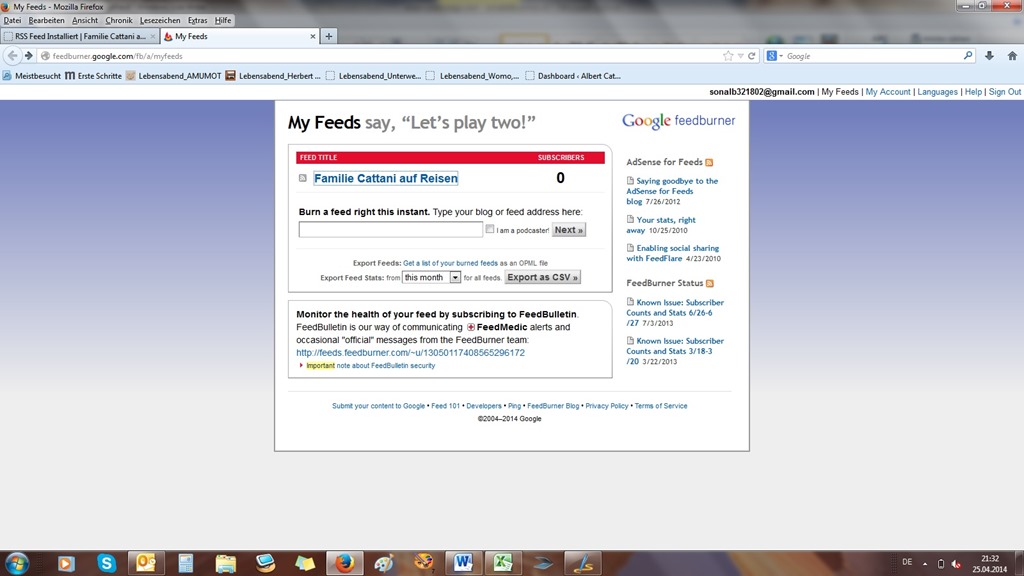This screenshot has height=576, width=1024.
Task: Click the blog or feed address field
Action: click(x=390, y=230)
